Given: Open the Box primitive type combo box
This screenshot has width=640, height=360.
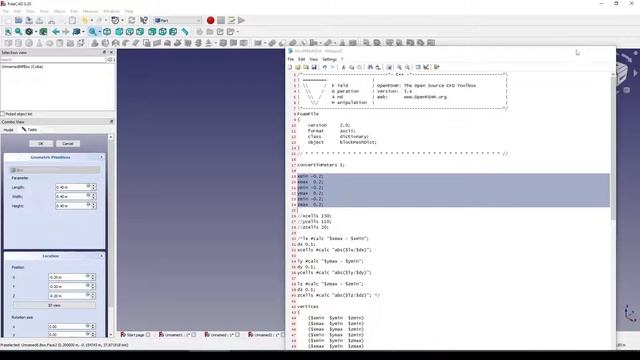Looking at the screenshot, I should (x=54, y=170).
